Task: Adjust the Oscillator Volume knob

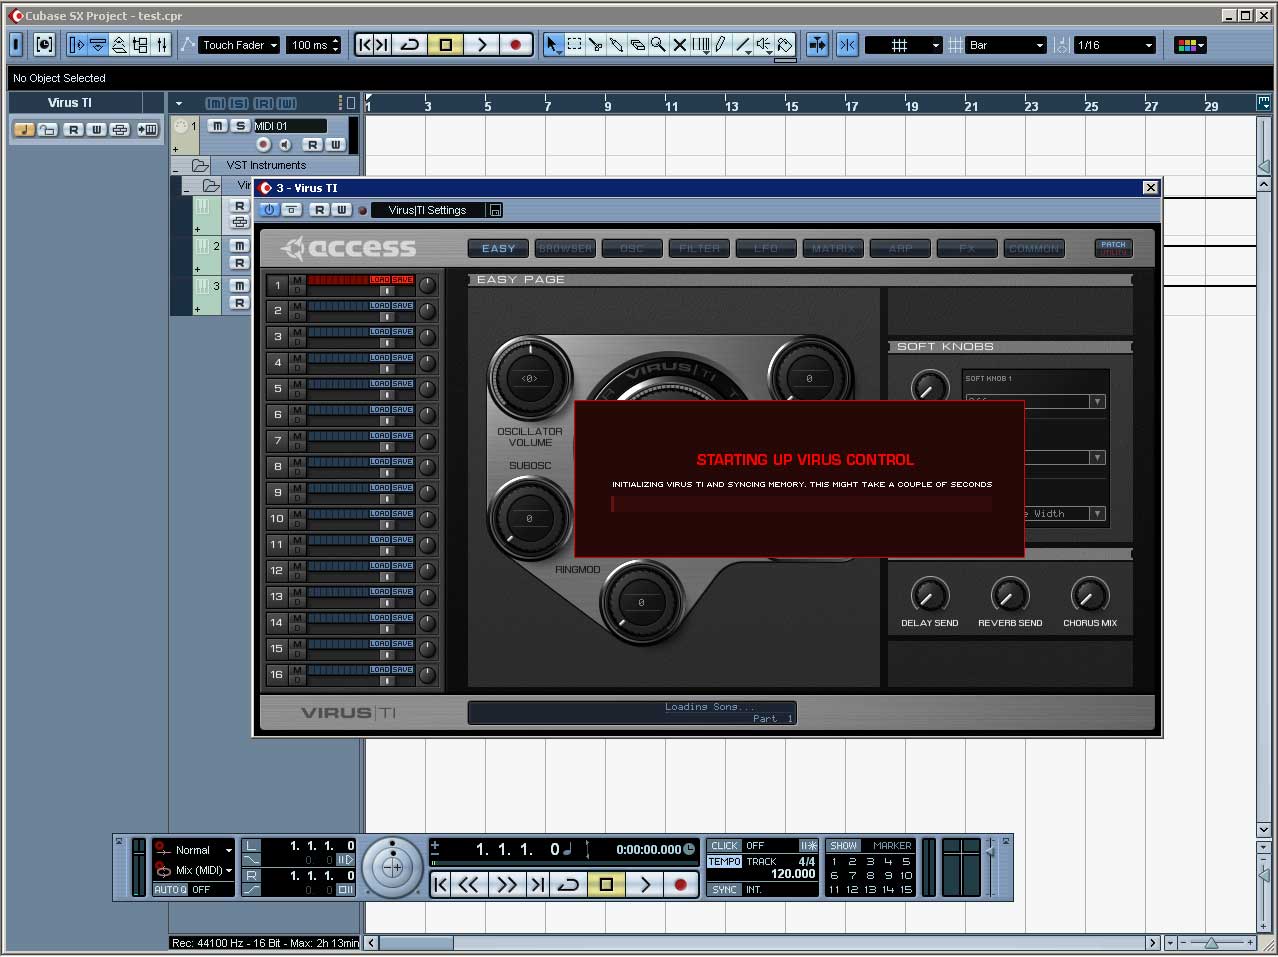Action: click(x=529, y=378)
